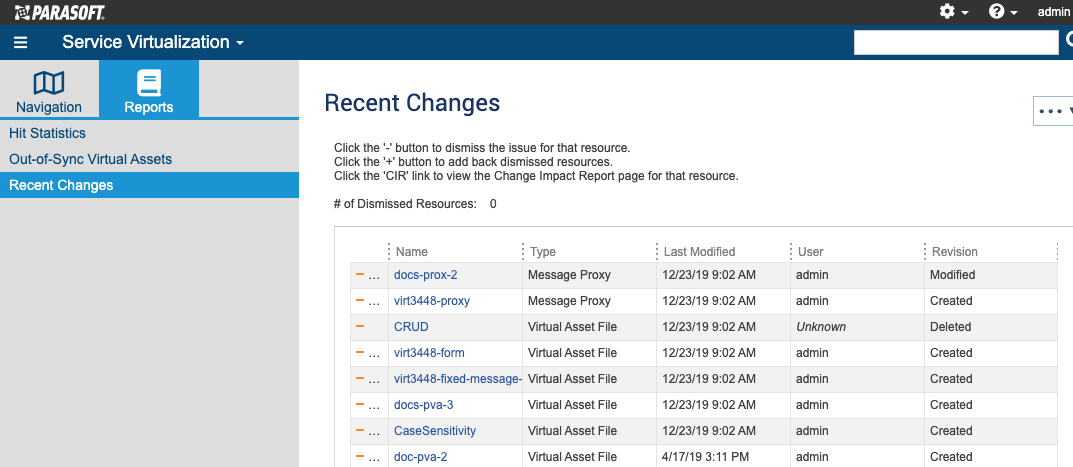Open CIR link for virt3448-form row
The width and height of the screenshot is (1073, 467).
(x=374, y=354)
